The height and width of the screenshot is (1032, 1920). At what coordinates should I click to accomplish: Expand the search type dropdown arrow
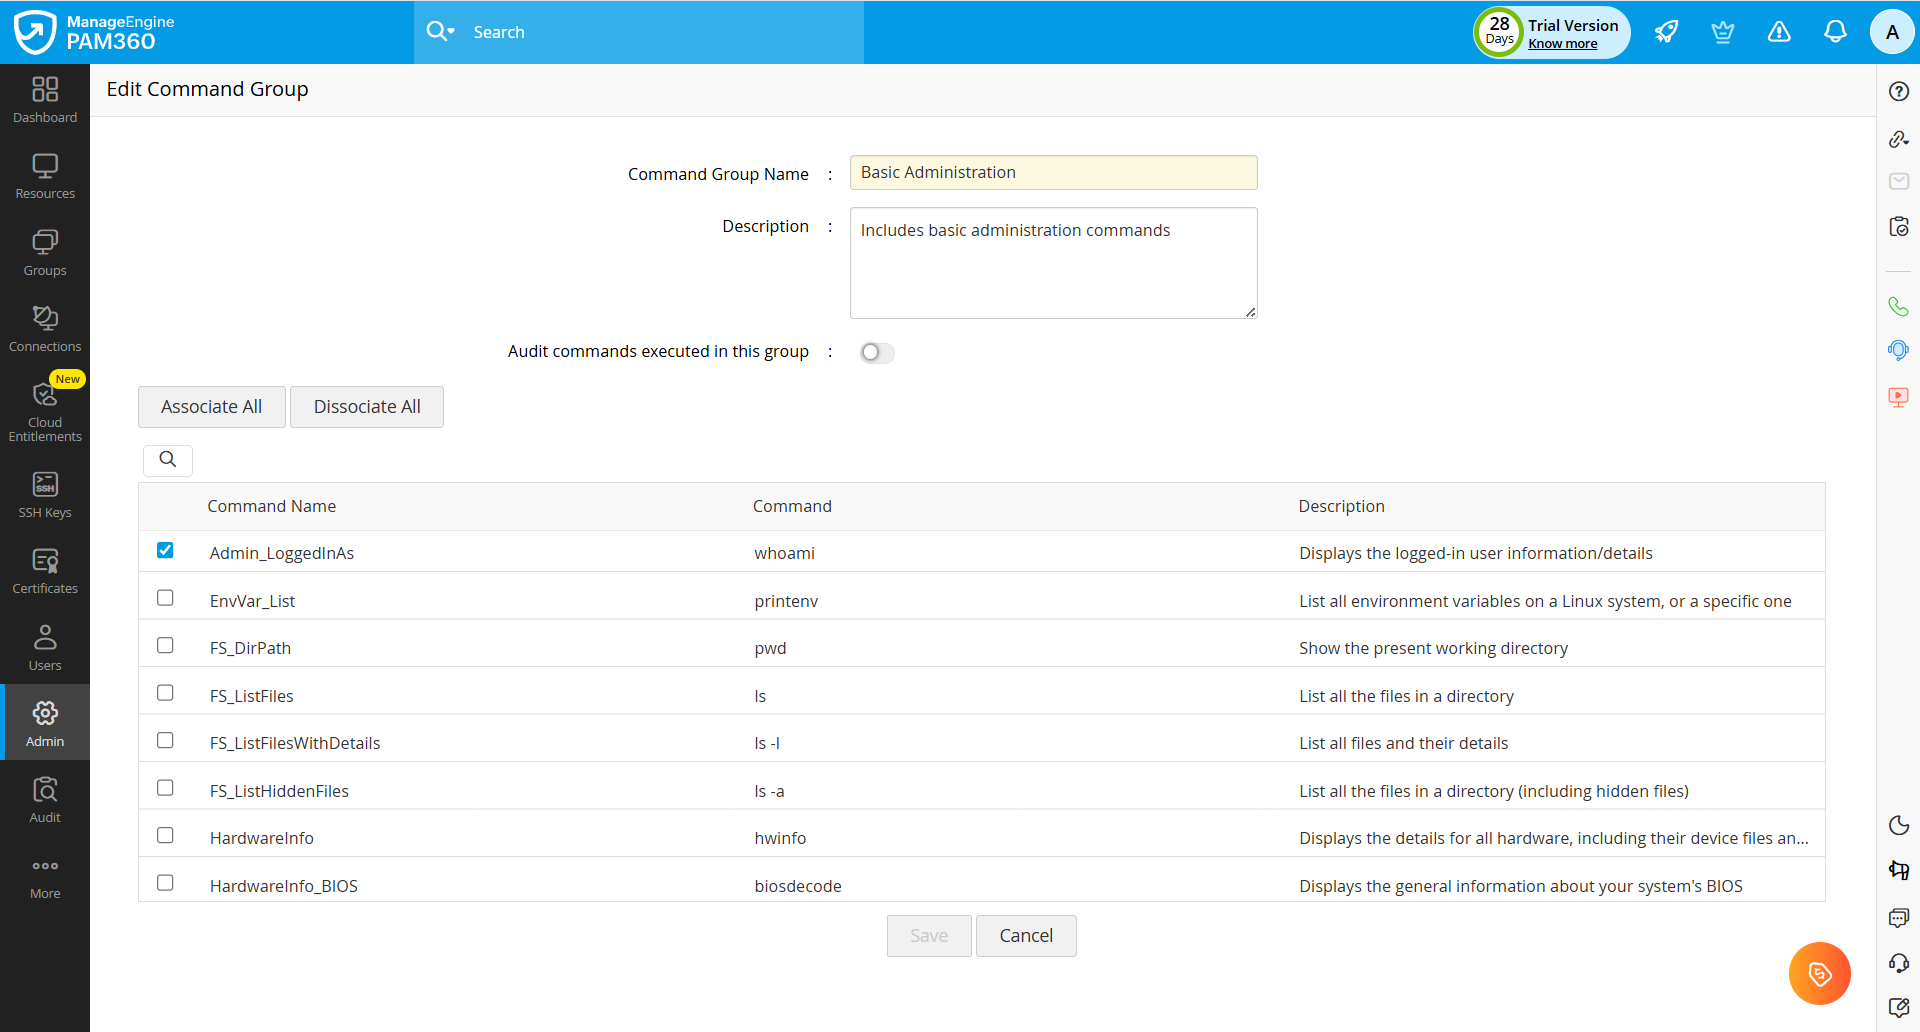click(x=452, y=32)
